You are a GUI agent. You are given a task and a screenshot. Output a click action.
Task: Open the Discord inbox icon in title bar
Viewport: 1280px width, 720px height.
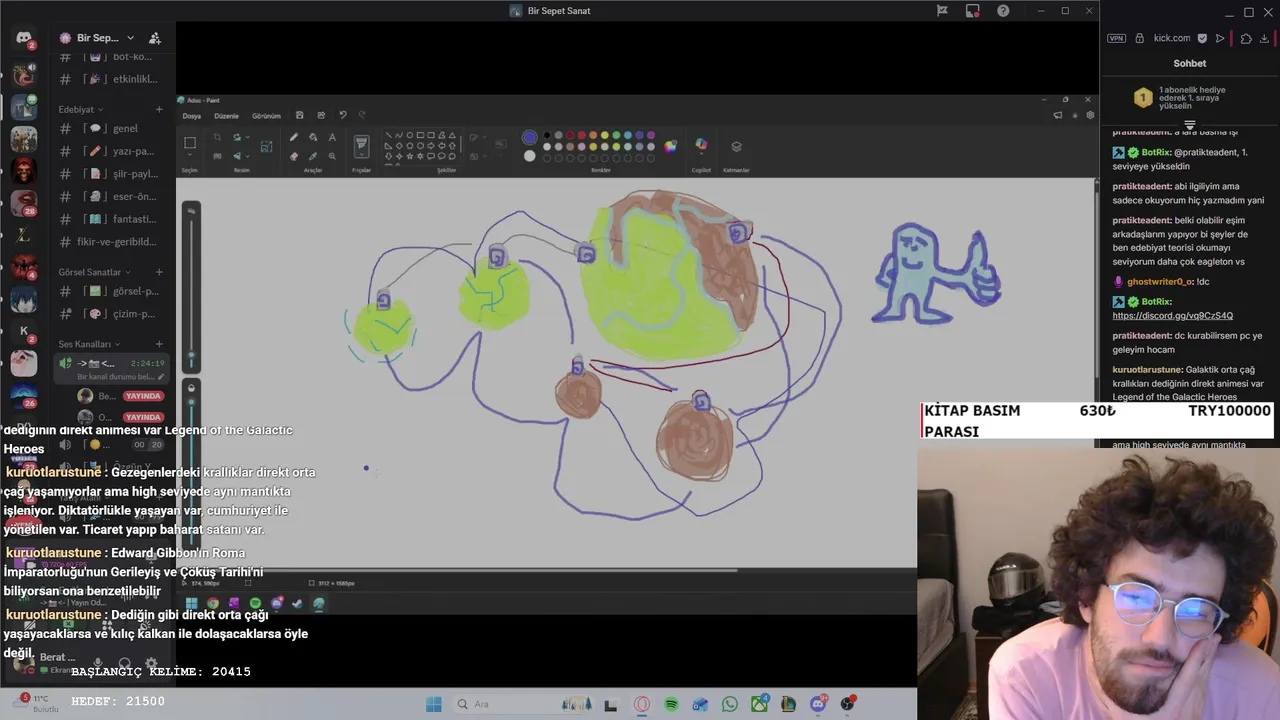pos(972,11)
